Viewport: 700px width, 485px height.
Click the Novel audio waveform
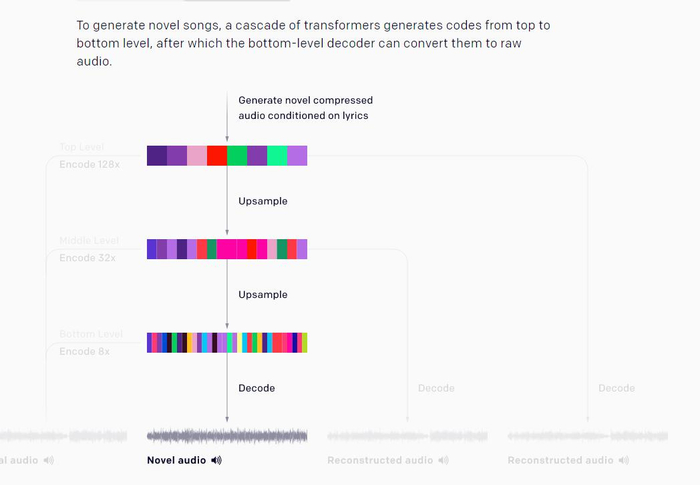tap(227, 436)
